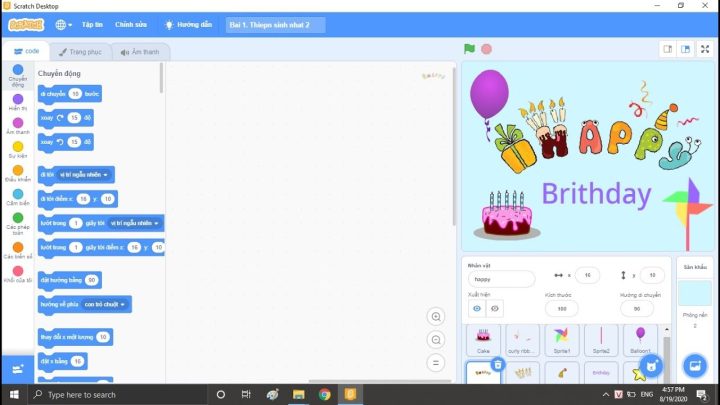Select the Cake sprite thumbnail
This screenshot has width=720, height=405.
(483, 338)
